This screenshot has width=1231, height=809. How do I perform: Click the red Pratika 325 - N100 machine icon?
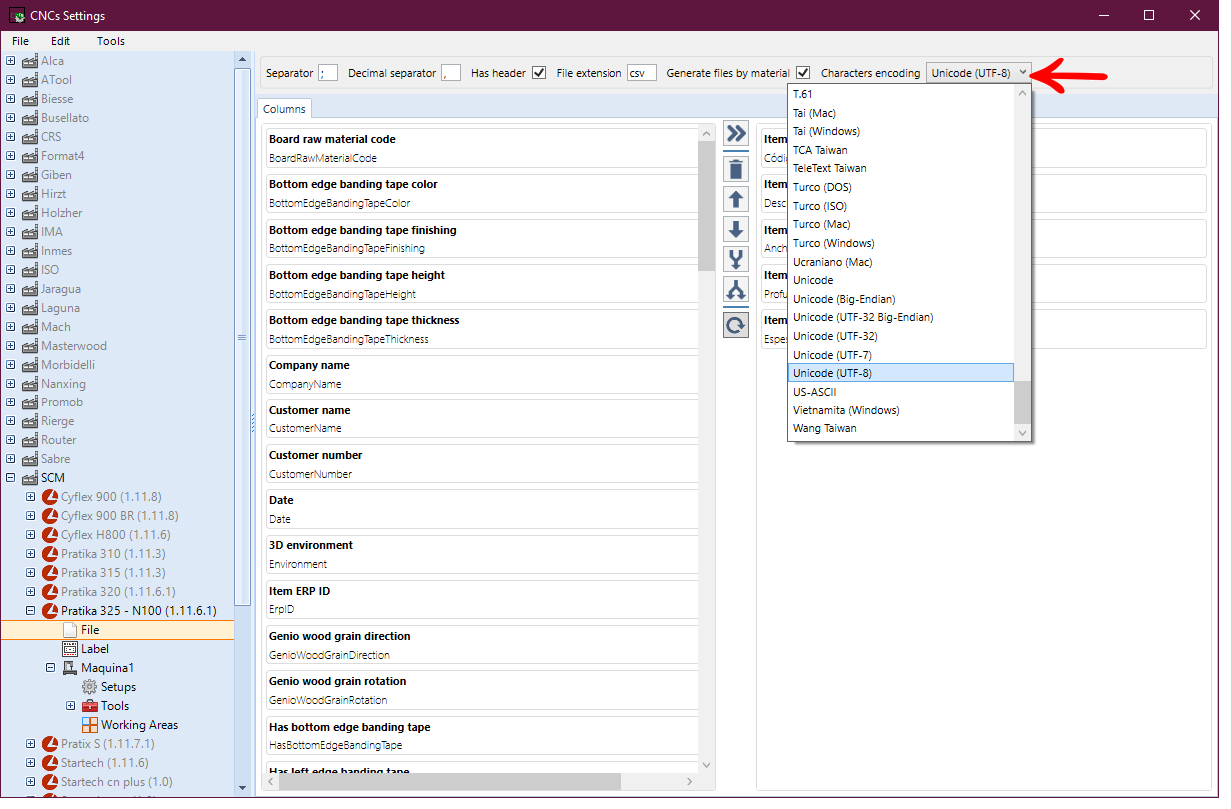(50, 611)
